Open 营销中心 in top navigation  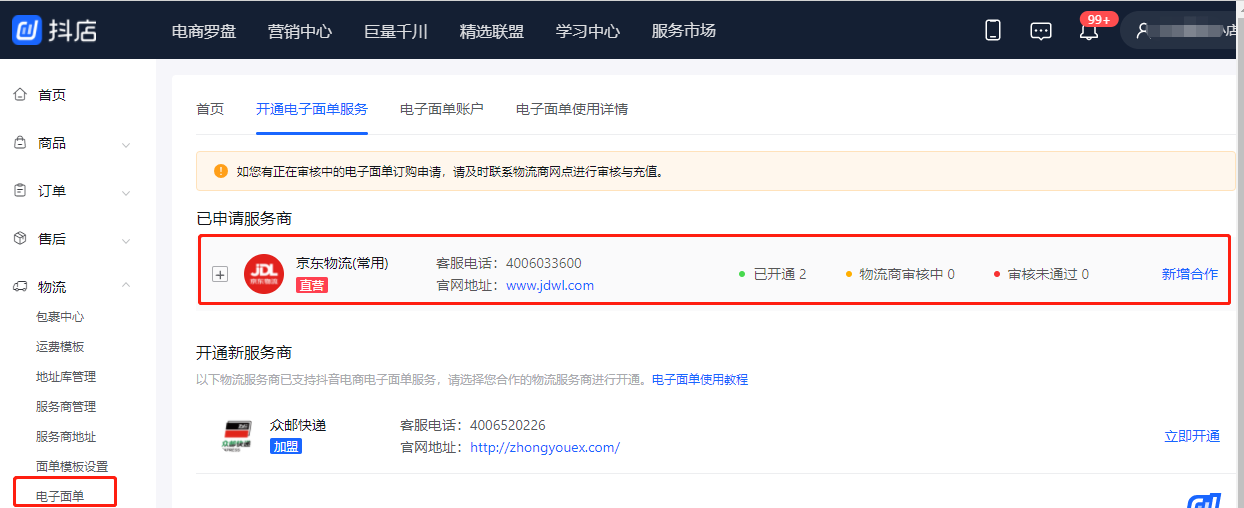click(300, 31)
